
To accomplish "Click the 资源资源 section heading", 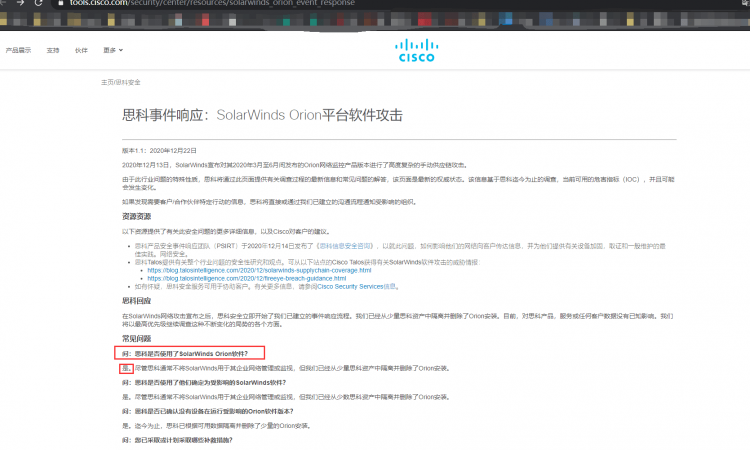I will [136, 217].
